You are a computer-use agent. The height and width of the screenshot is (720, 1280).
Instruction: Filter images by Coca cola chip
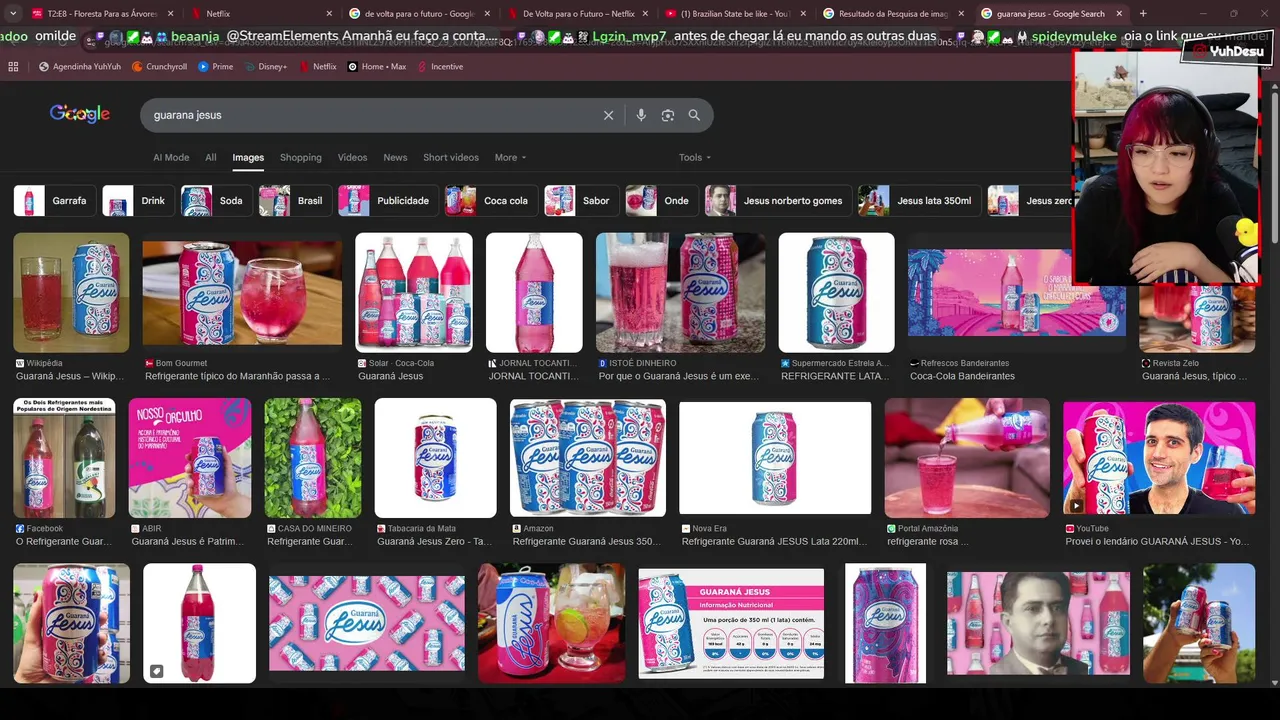[491, 201]
